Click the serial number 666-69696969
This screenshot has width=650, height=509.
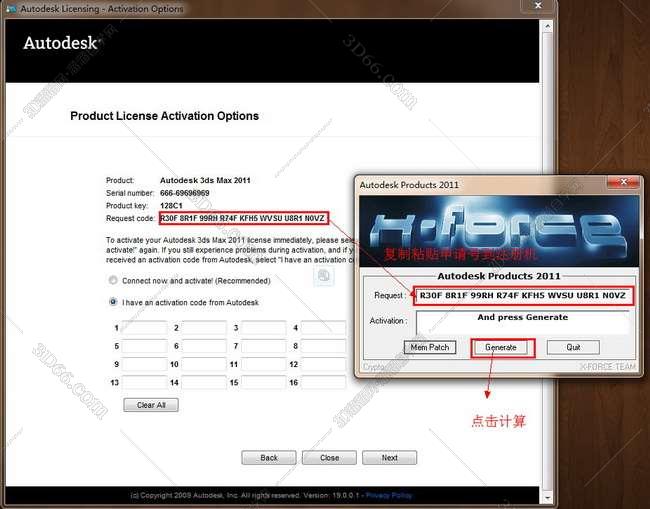pos(184,193)
